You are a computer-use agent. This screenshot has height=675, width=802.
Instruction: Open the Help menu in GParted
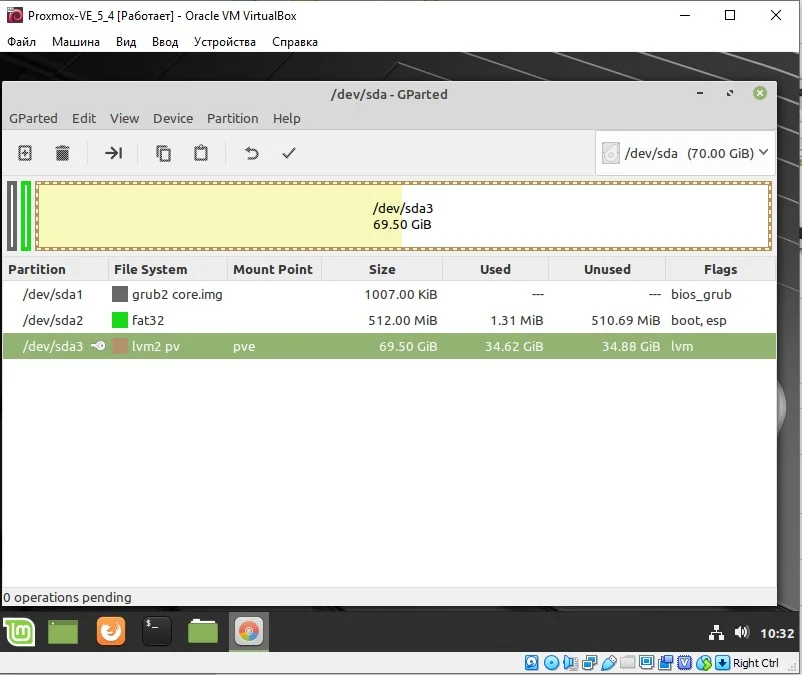point(286,118)
